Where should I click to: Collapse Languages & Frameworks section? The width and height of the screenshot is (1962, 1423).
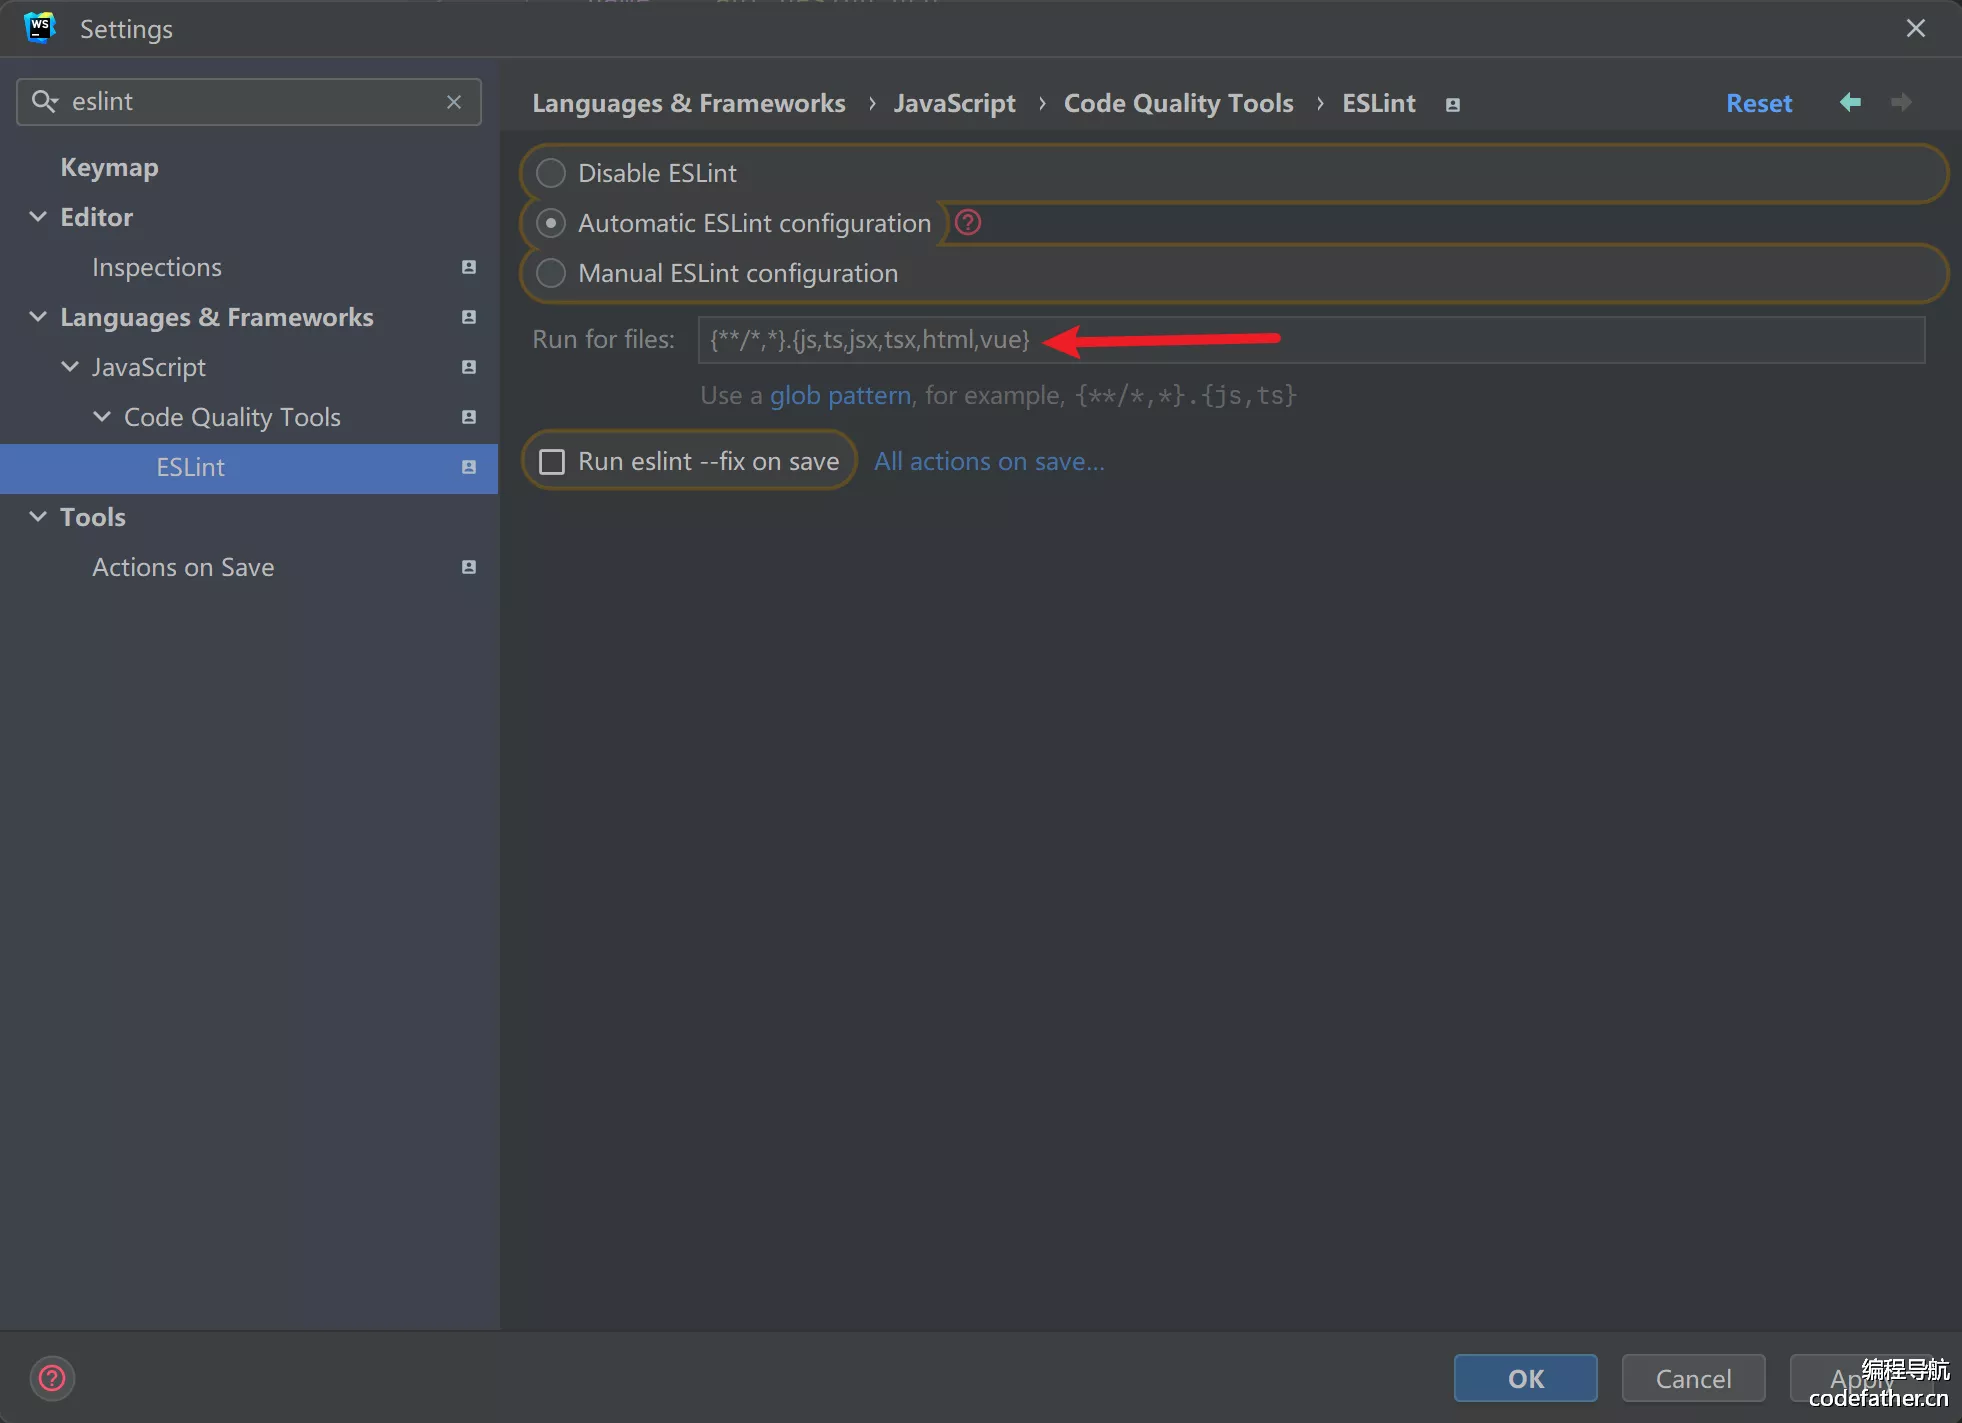tap(38, 317)
